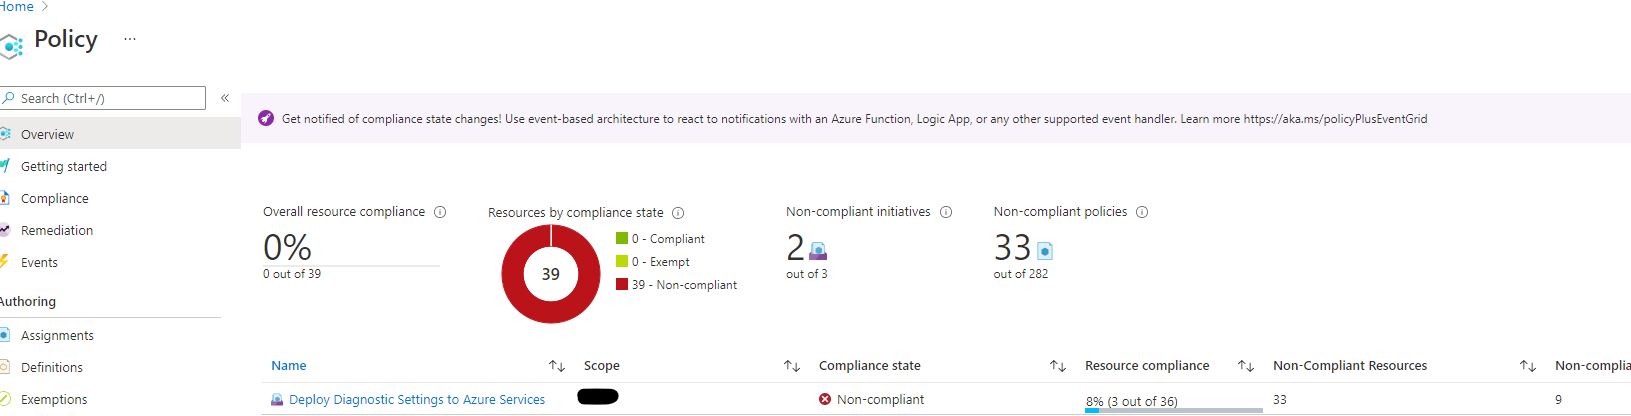Sort by the Resource compliance column header
Image resolution: width=1631 pixels, height=416 pixels.
tap(1147, 366)
